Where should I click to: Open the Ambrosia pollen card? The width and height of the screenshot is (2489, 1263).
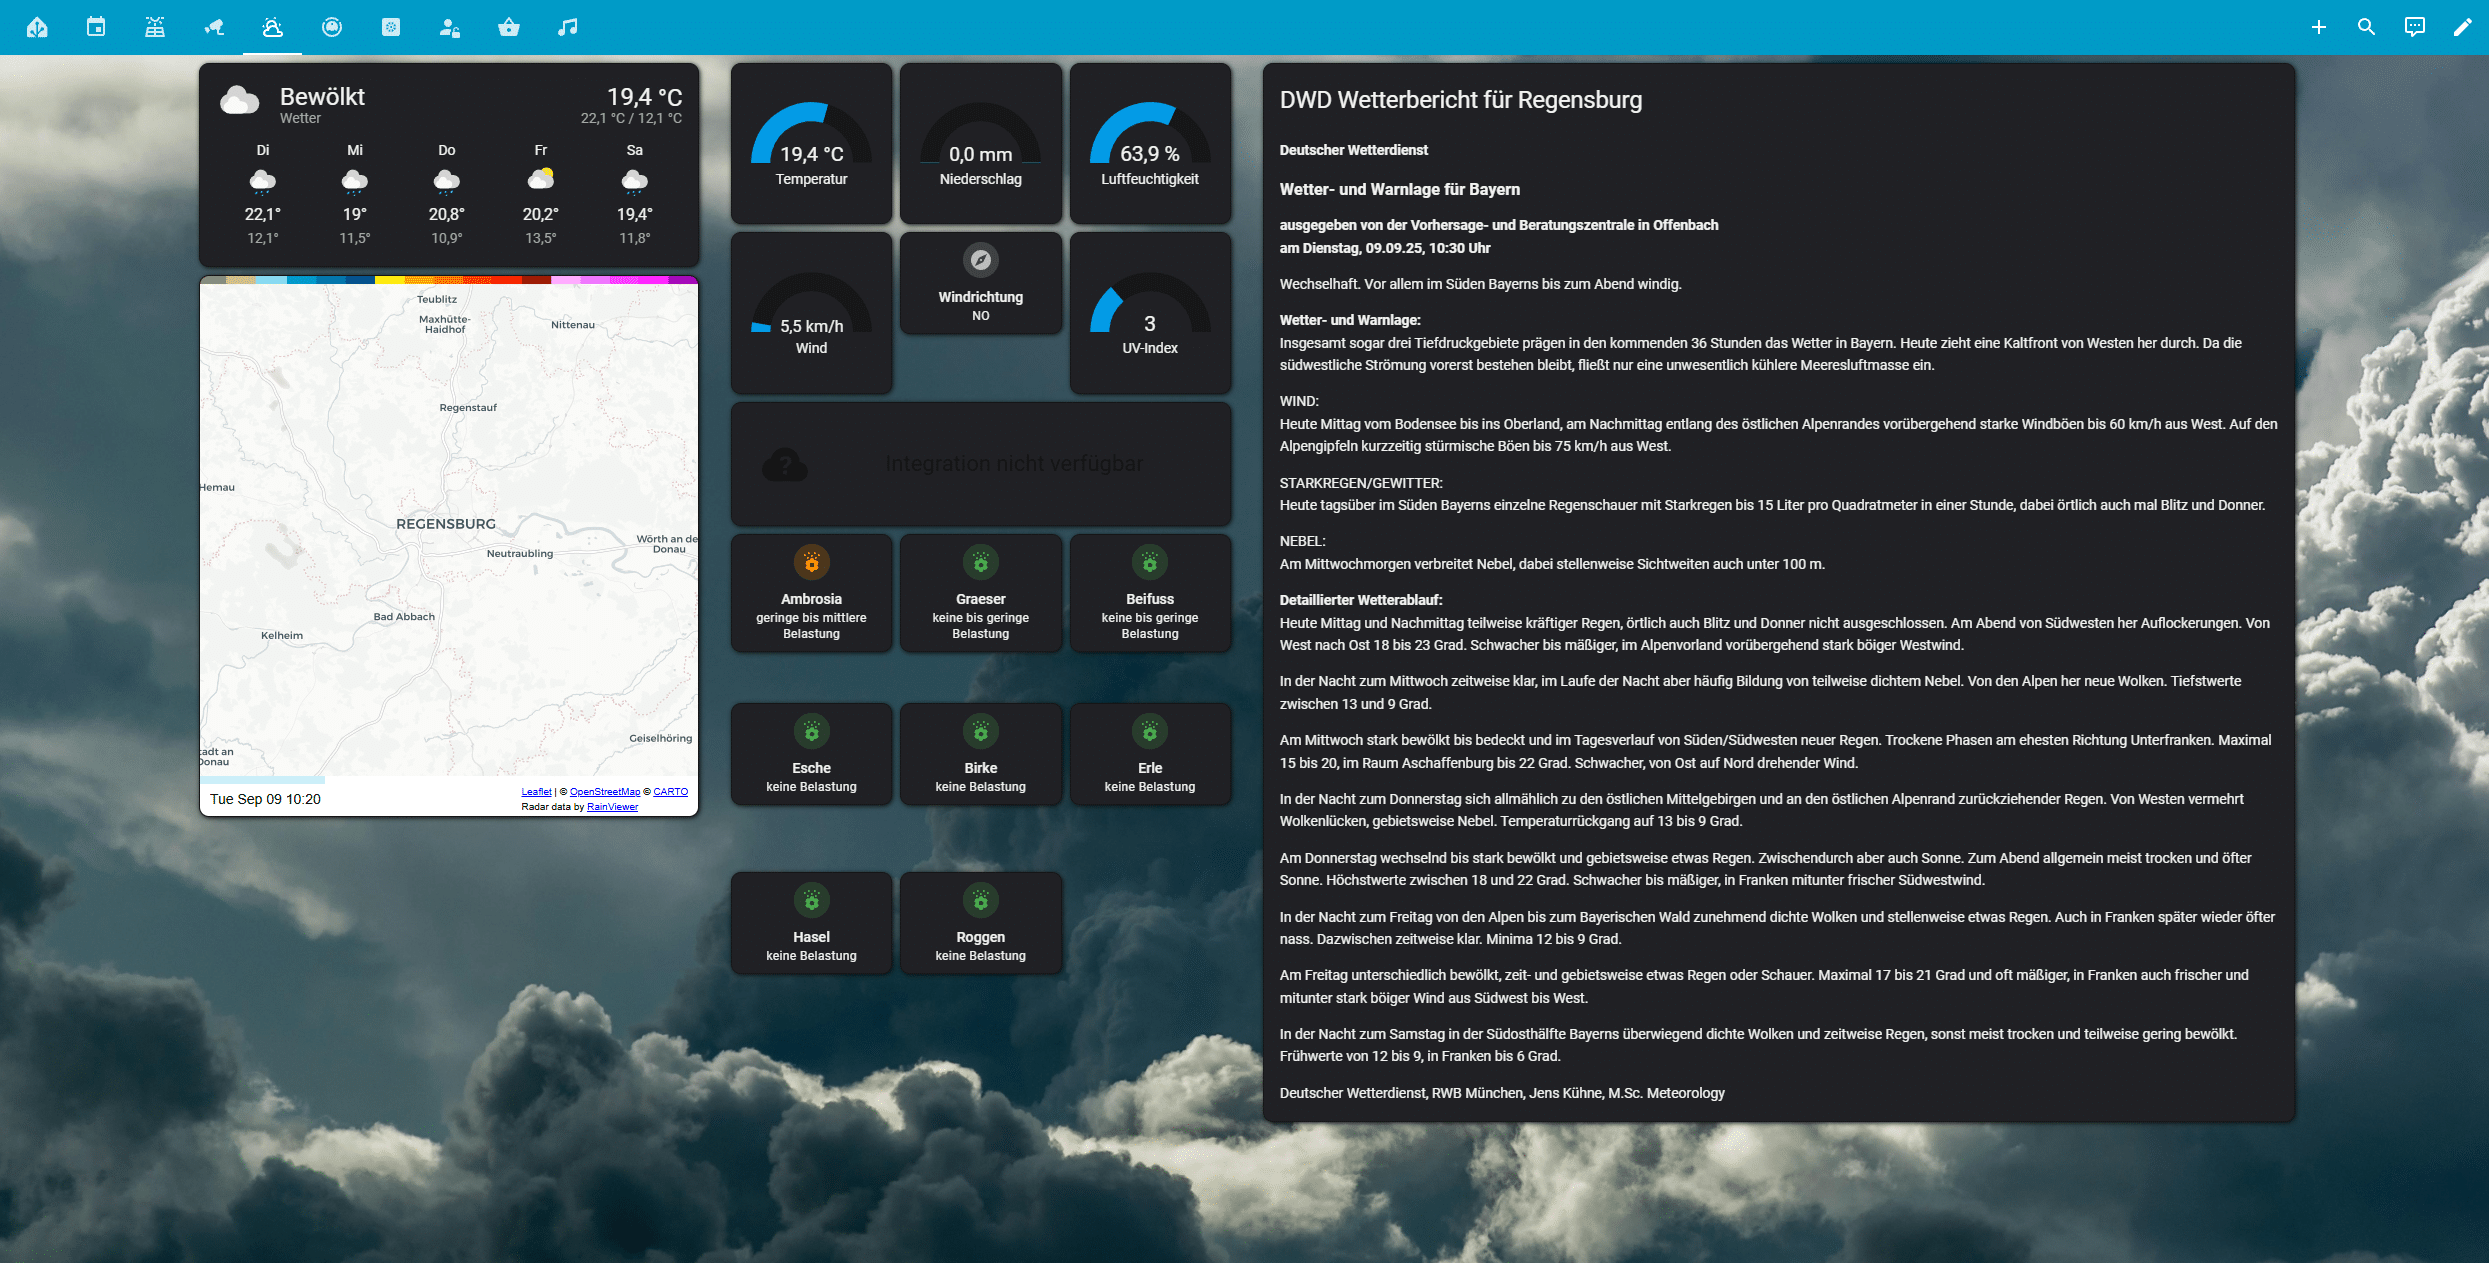tap(811, 593)
